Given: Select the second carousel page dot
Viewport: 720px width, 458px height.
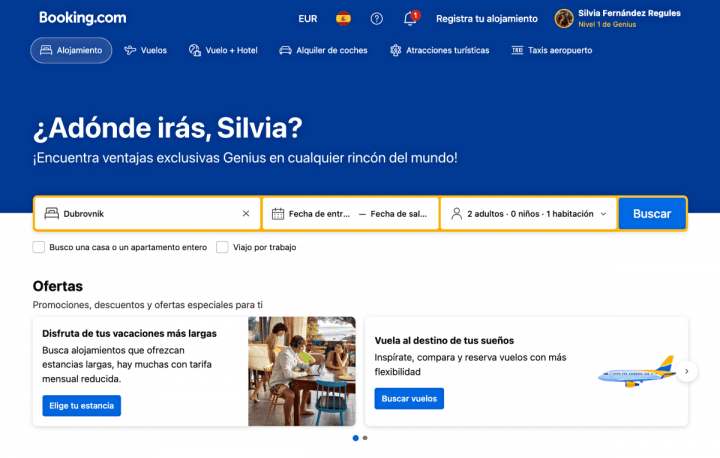Looking at the screenshot, I should tap(365, 438).
